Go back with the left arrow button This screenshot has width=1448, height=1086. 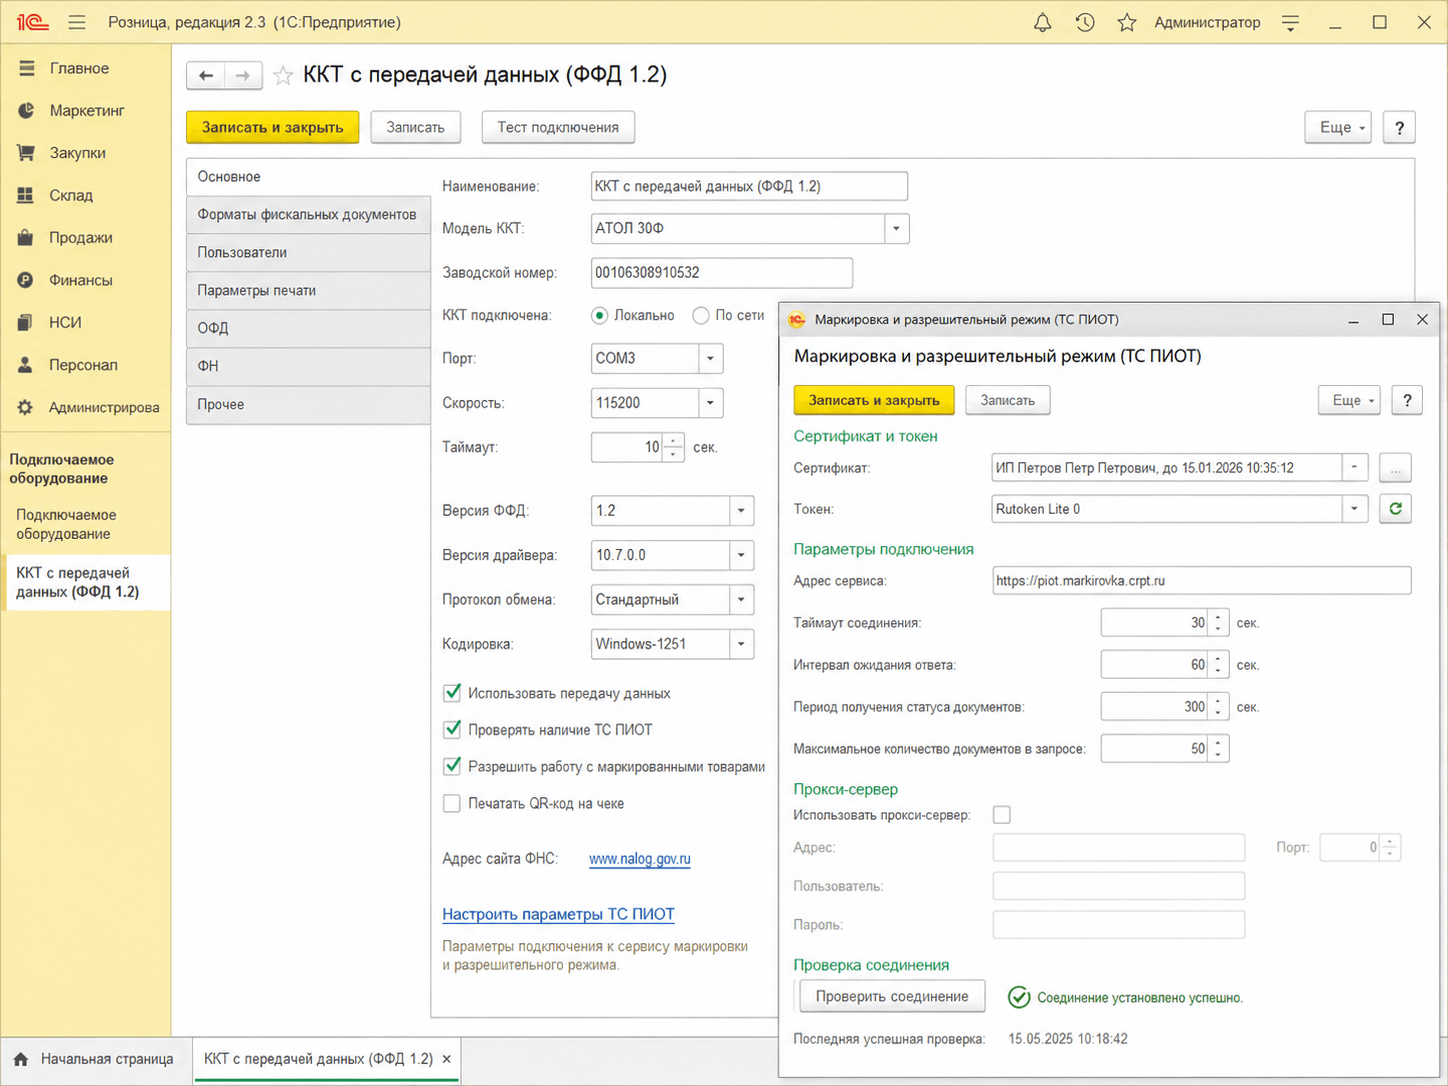click(206, 75)
